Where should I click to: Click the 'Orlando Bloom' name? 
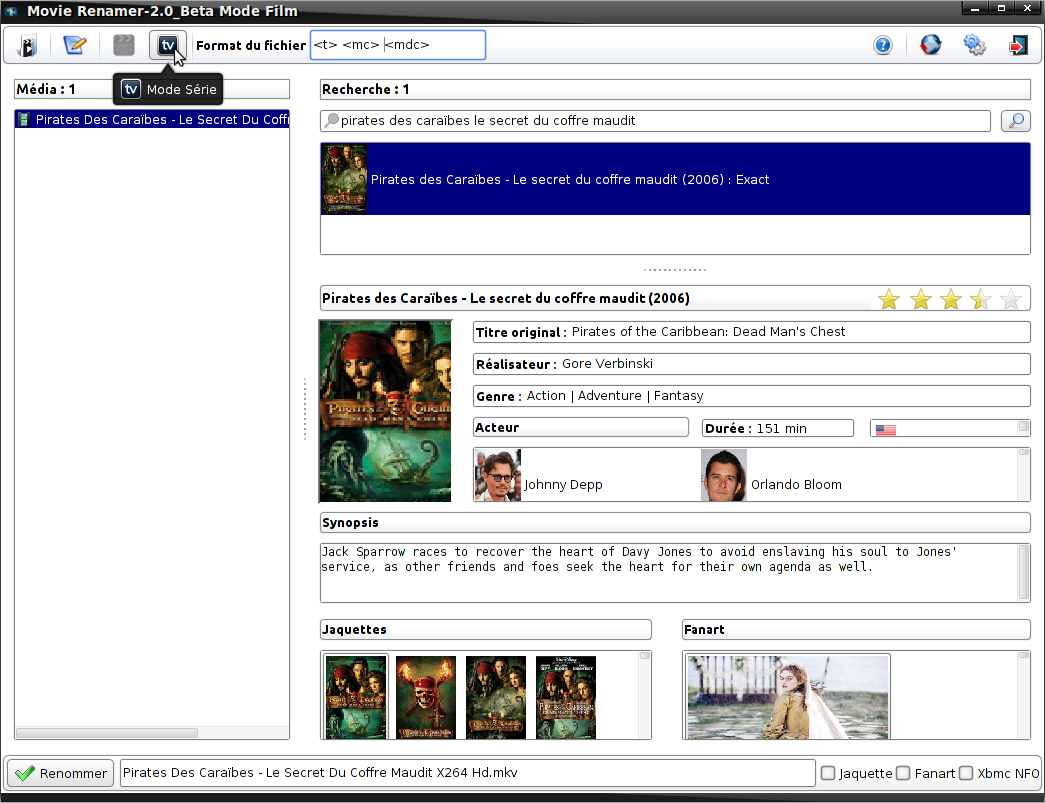796,484
